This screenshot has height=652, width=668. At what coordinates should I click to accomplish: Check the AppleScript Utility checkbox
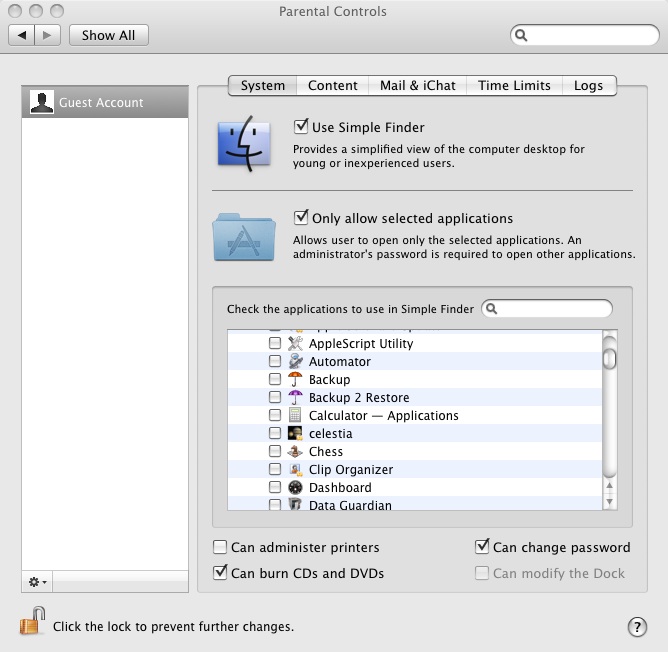(x=275, y=343)
